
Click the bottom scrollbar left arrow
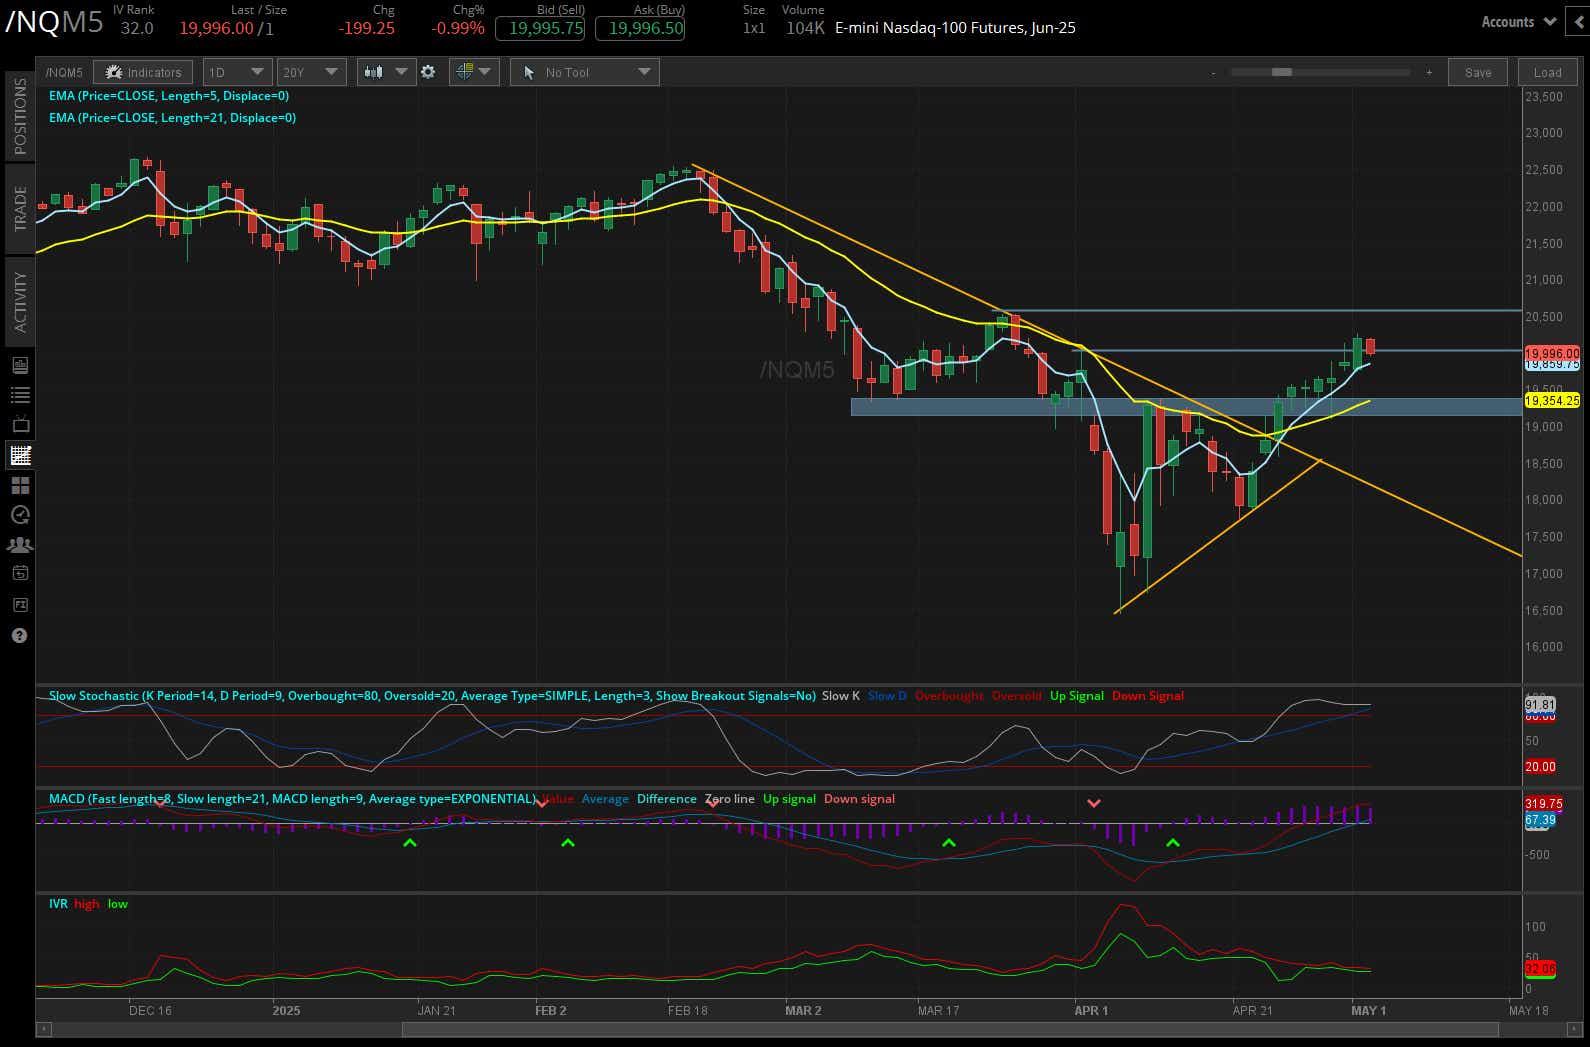43,1029
